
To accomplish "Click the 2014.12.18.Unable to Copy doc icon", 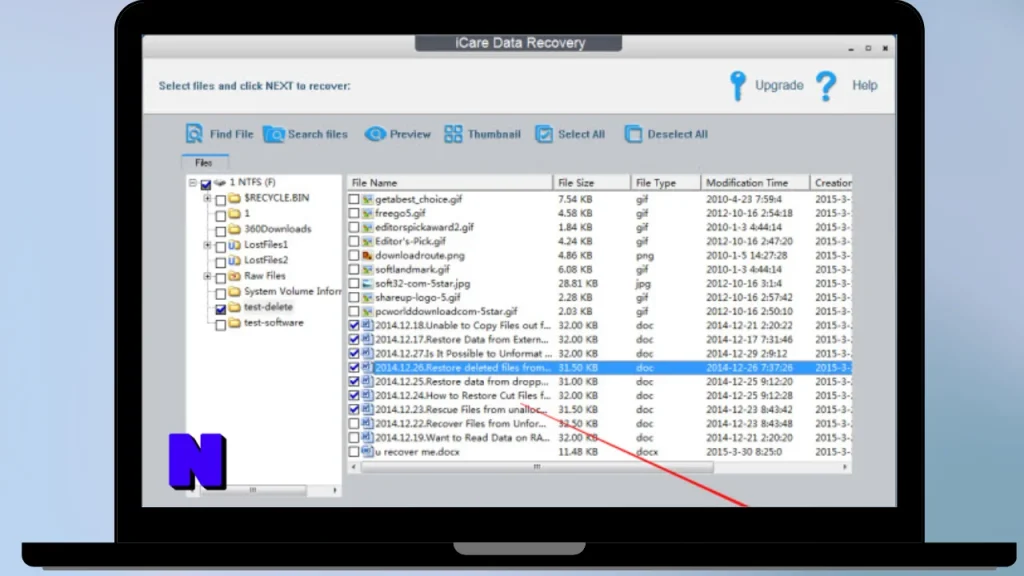I will click(367, 325).
